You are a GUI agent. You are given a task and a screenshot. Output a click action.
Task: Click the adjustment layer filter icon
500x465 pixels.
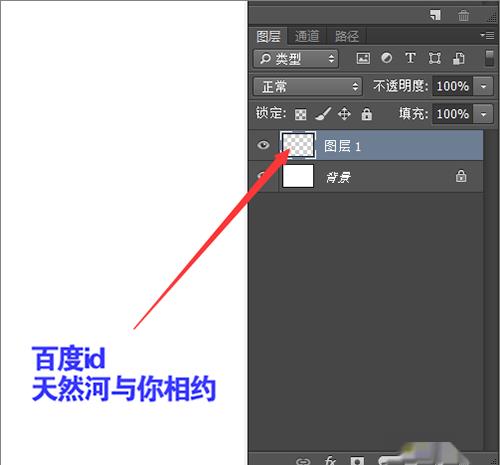tap(387, 58)
